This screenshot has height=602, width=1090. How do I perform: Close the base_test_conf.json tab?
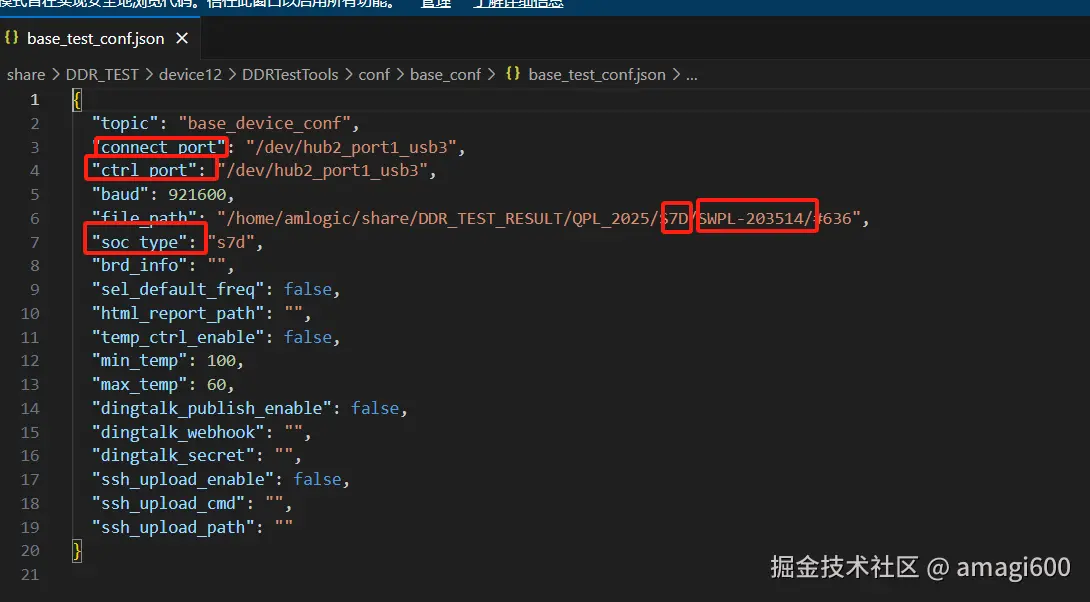coord(182,38)
